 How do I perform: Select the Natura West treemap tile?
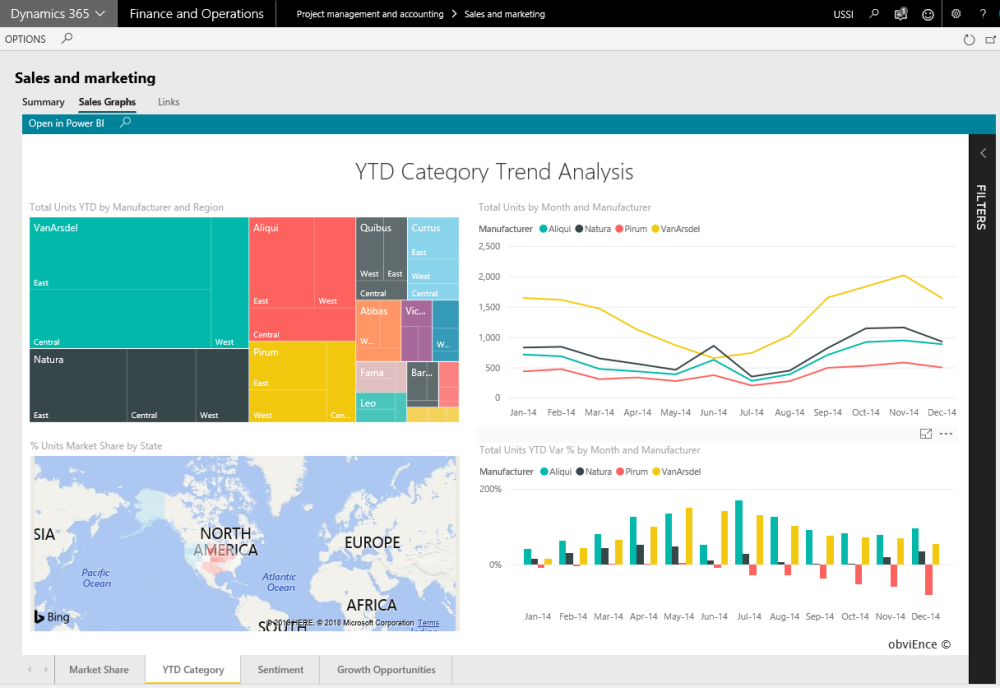coord(222,385)
